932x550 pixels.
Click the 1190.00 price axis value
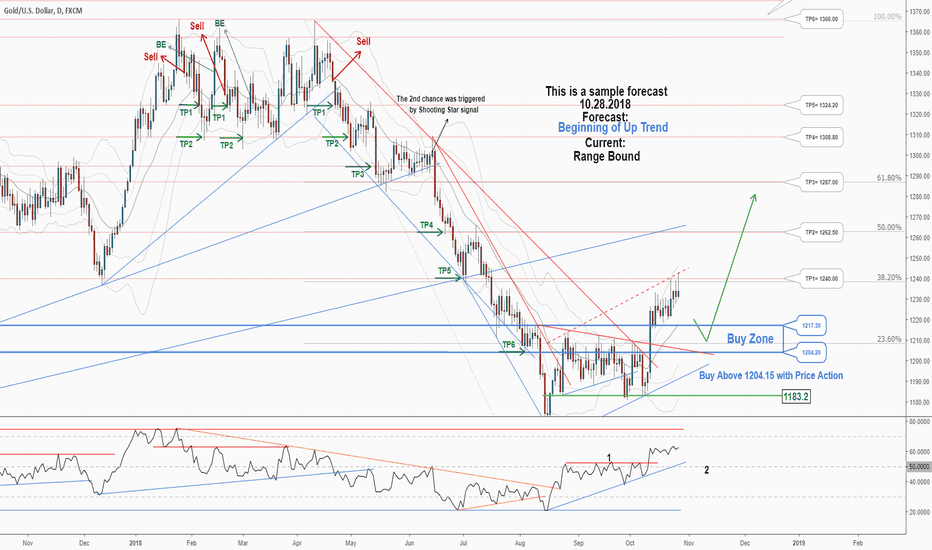(x=920, y=382)
